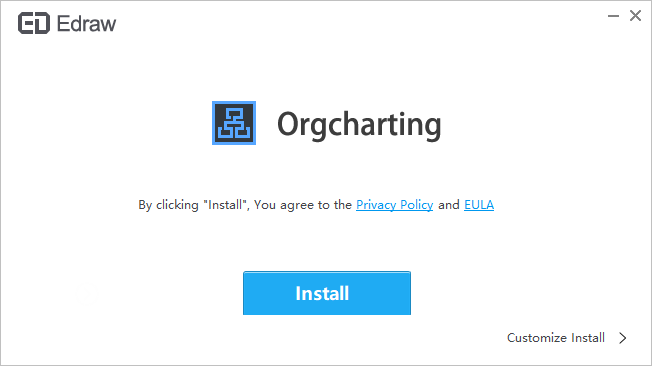Expand options via Customize Install chevron
652x366 pixels.
click(x=622, y=338)
